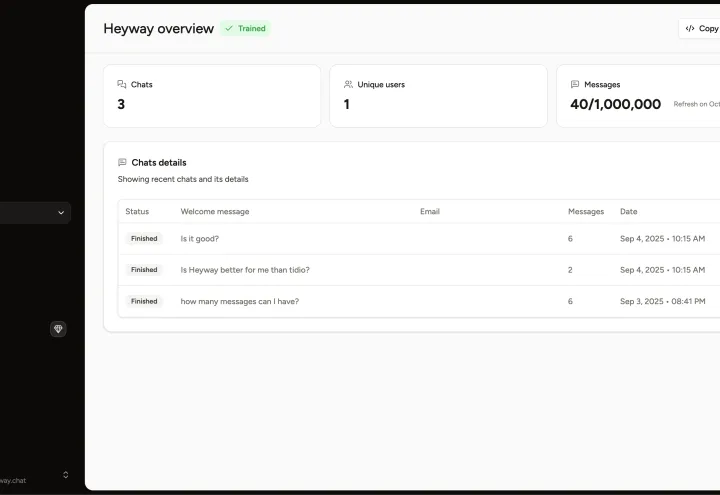Image resolution: width=720 pixels, height=495 pixels.
Task: Click the Status column header
Action: pos(137,211)
